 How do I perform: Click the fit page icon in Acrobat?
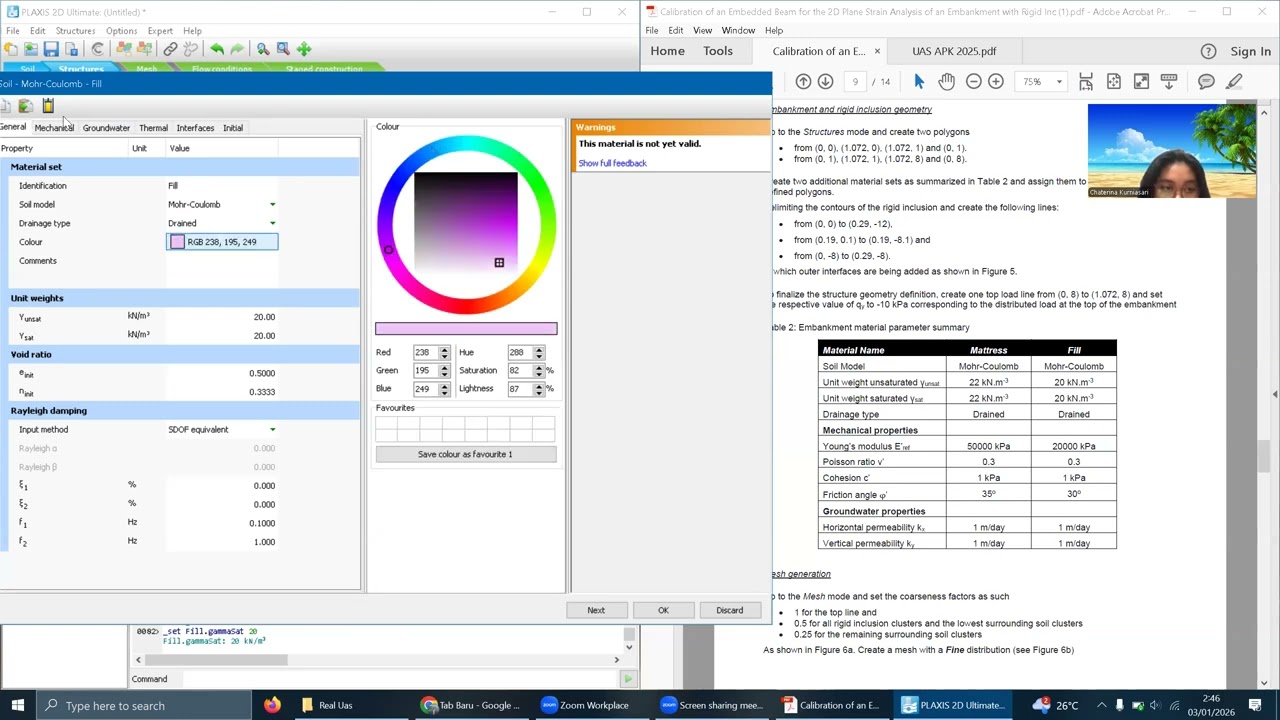(x=1113, y=81)
